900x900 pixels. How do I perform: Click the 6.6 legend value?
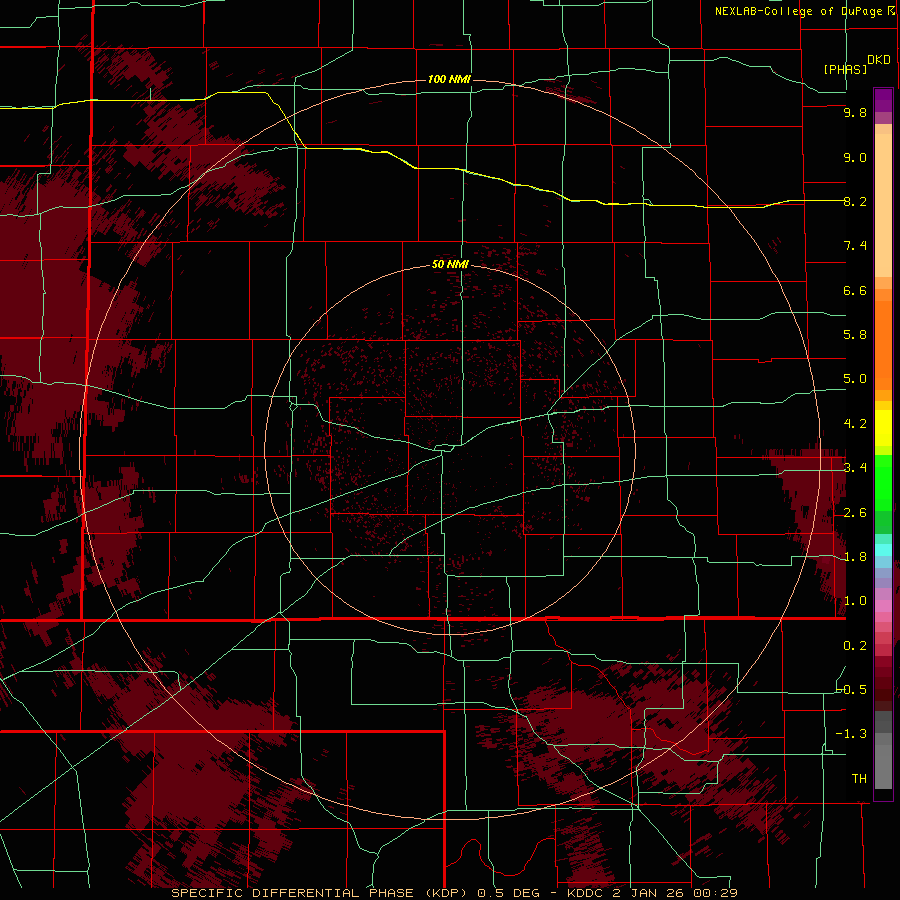pos(855,290)
